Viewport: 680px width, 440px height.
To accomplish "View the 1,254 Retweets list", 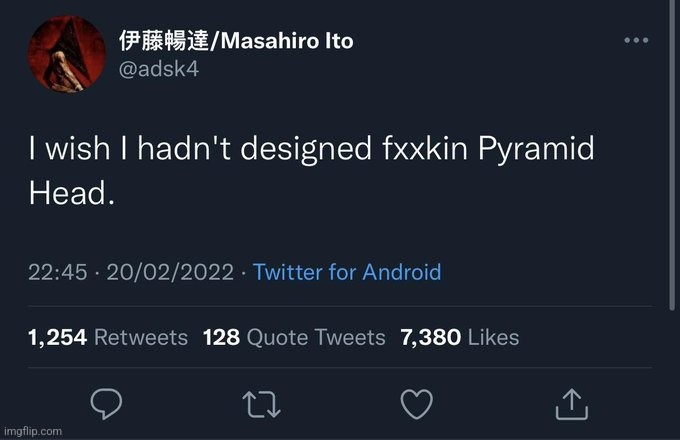I will coord(108,338).
